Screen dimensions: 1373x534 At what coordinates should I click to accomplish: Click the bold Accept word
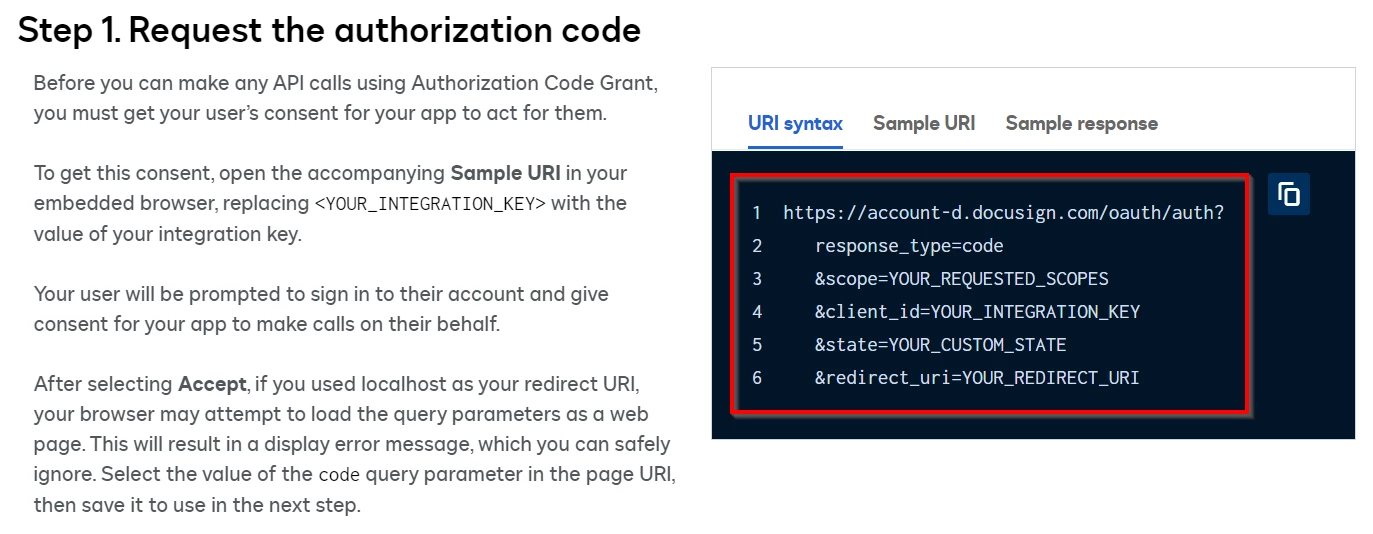(x=212, y=383)
